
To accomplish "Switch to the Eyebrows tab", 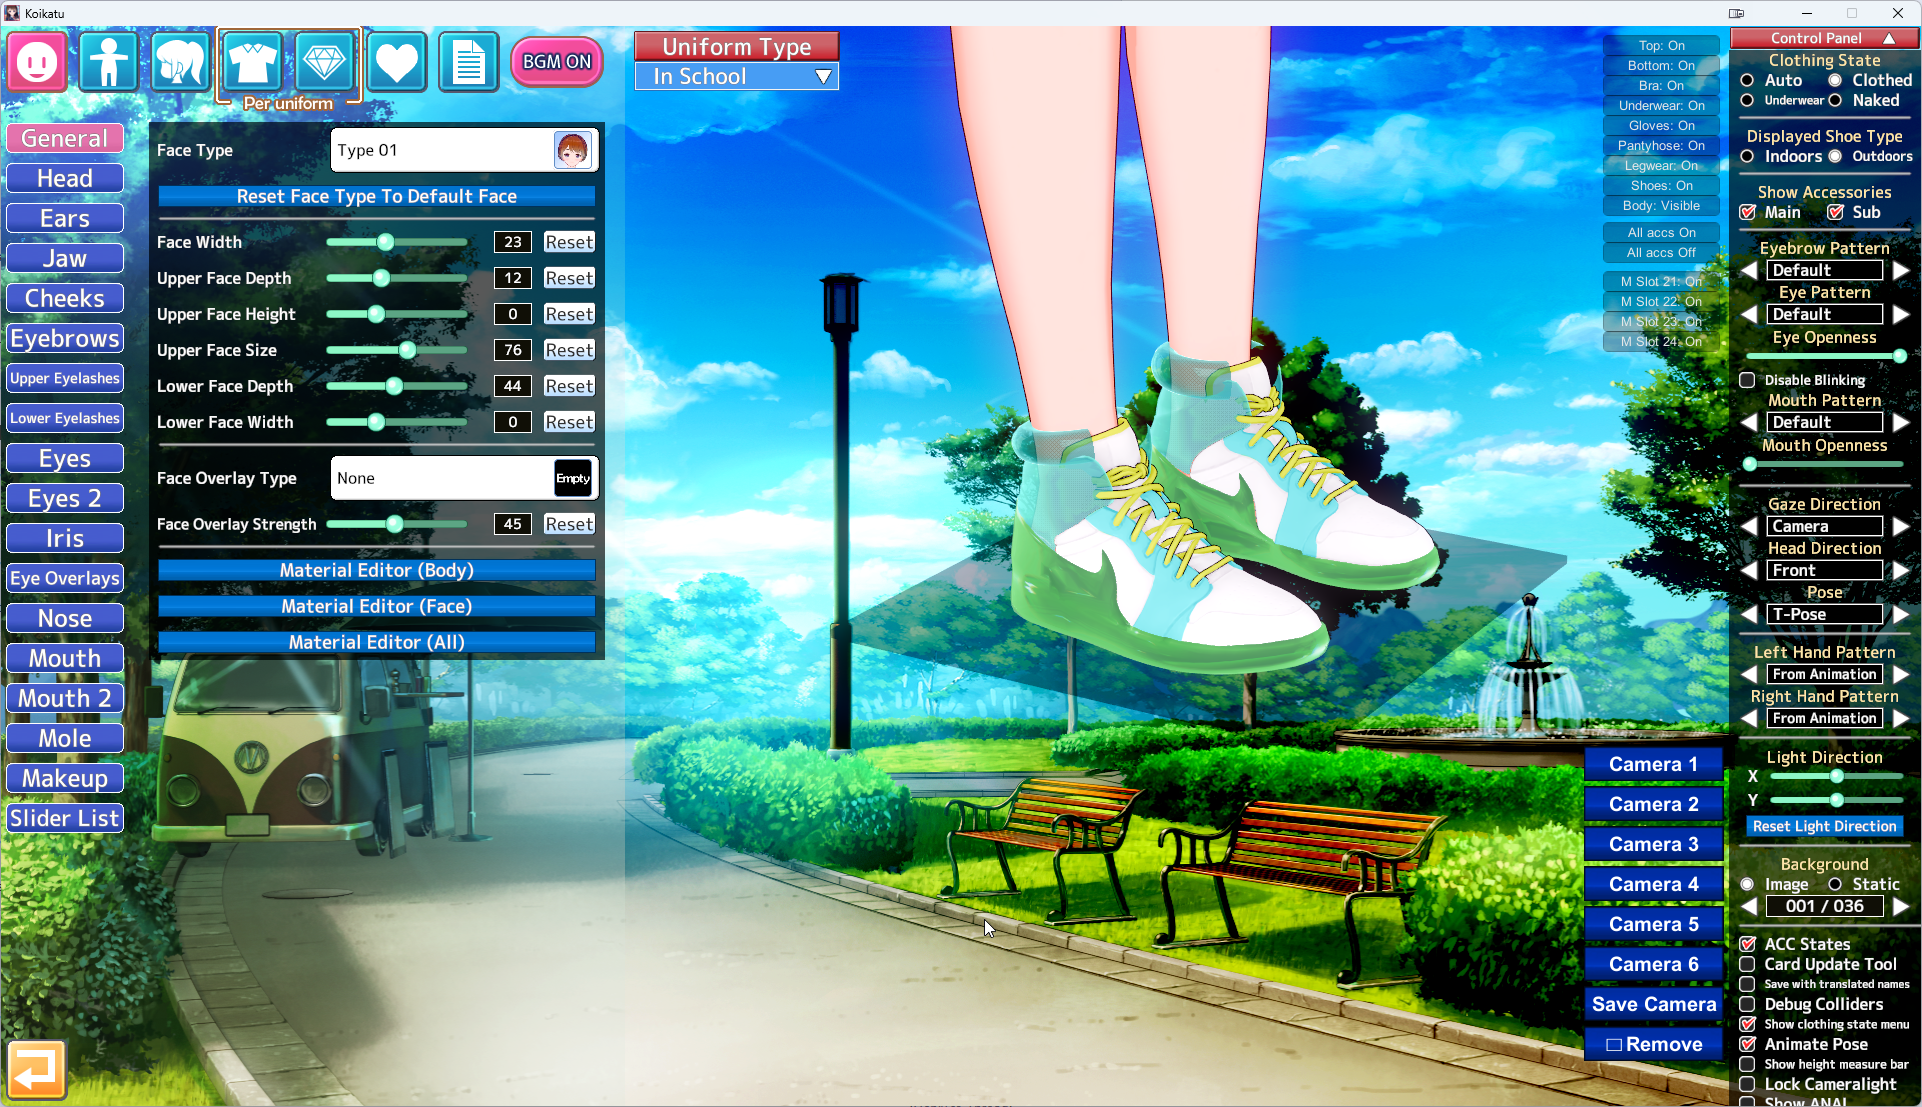I will pyautogui.click(x=65, y=338).
